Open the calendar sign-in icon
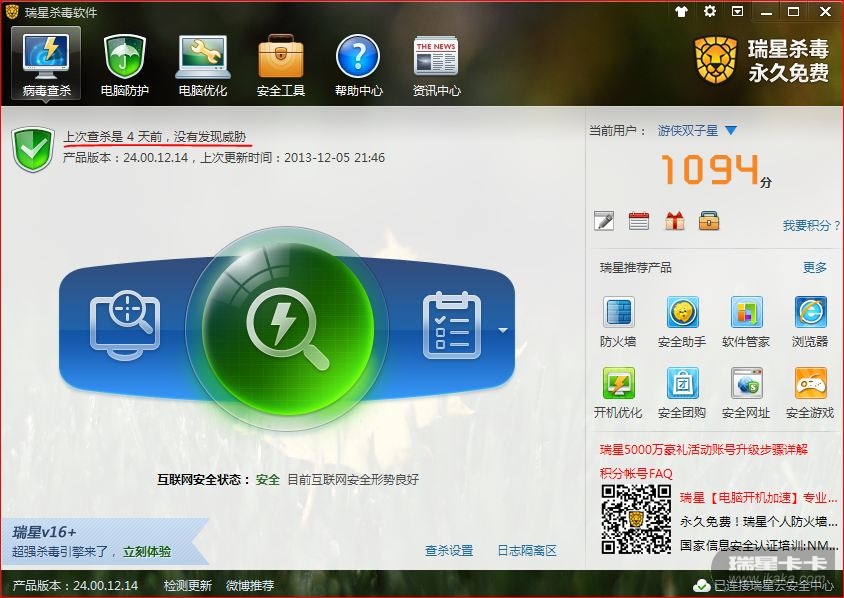The height and width of the screenshot is (598, 844). pos(639,221)
